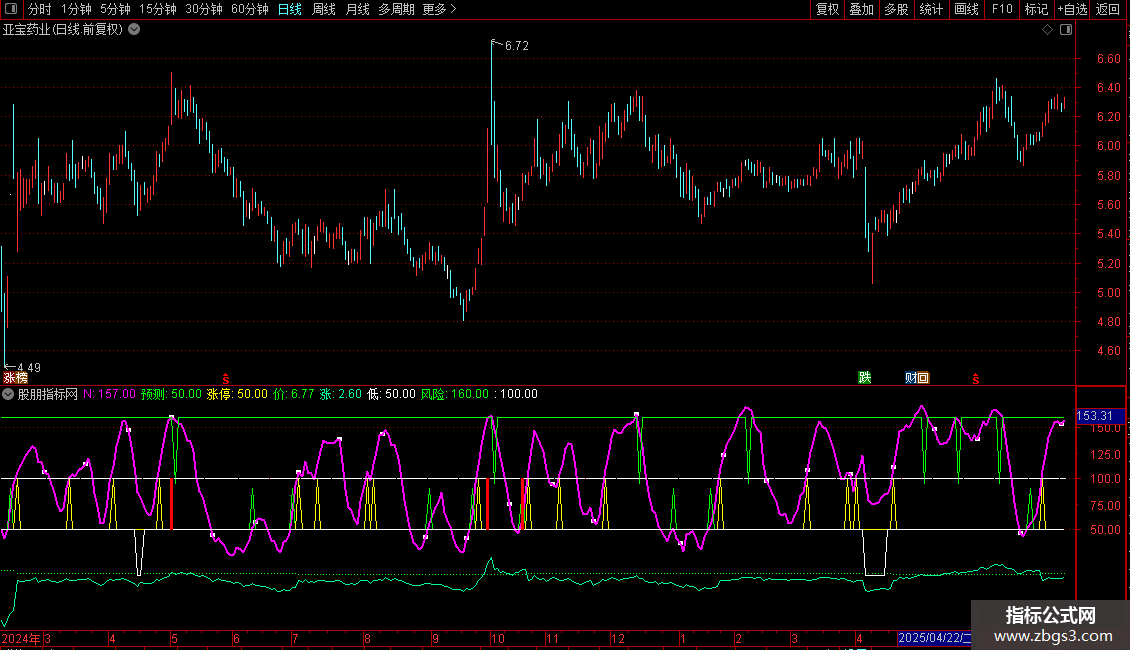Screen dimensions: 1130x650
Task: Click the 4.49 low price label
Action: tap(29, 368)
